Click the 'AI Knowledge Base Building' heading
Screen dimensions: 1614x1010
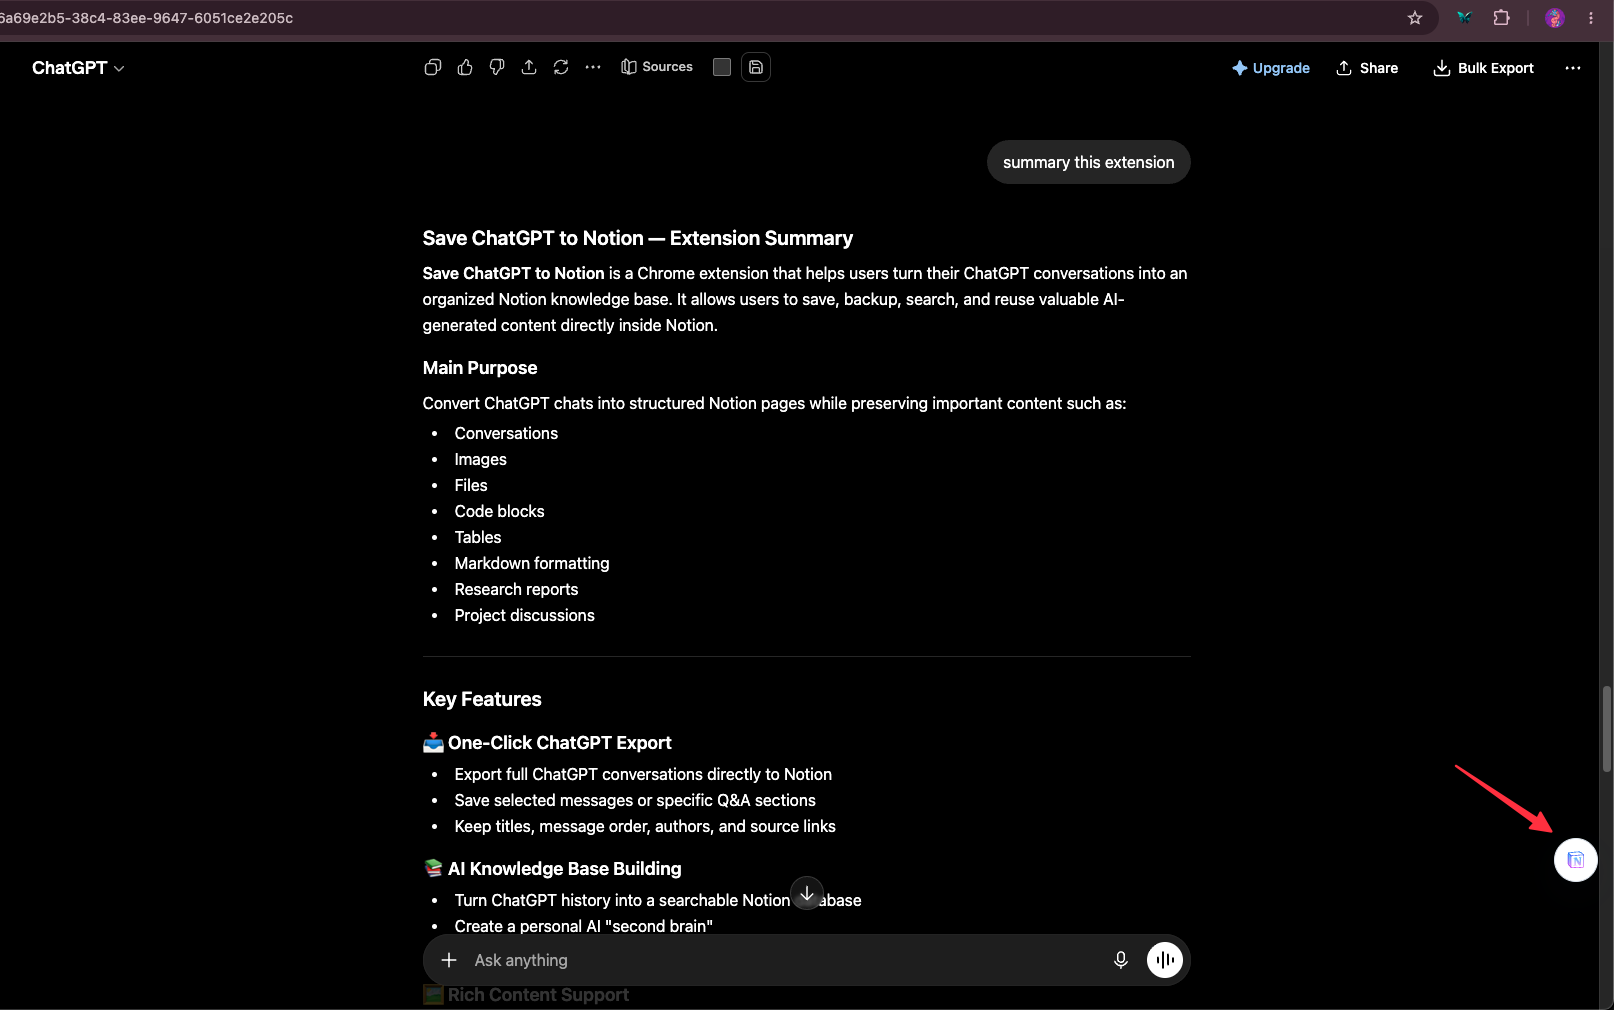tap(565, 869)
